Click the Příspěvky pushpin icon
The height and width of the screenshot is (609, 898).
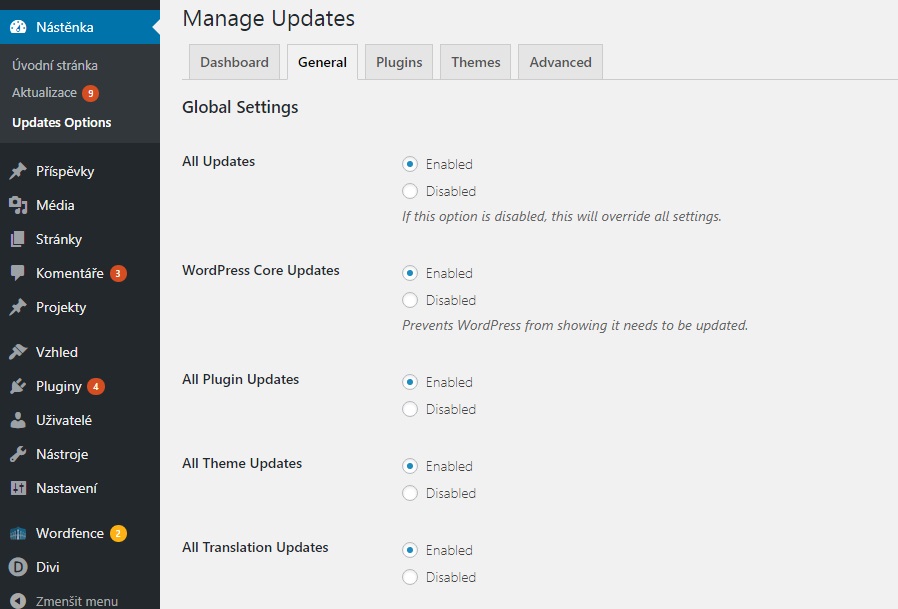pos(18,171)
